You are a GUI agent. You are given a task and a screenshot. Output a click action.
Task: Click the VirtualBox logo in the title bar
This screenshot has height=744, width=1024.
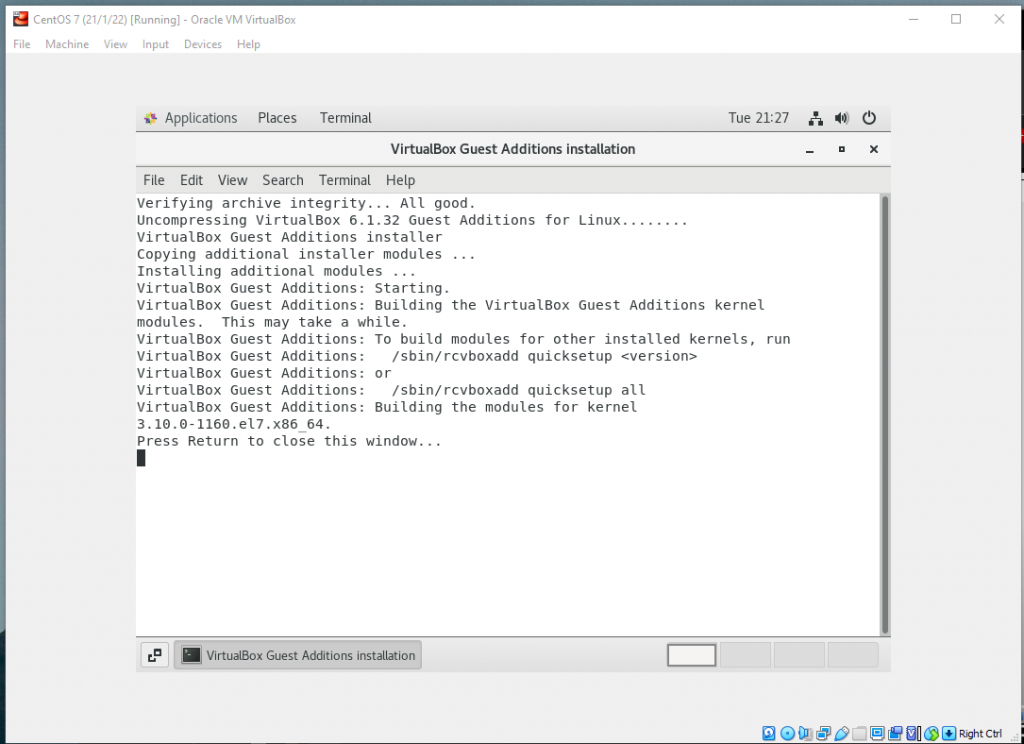point(21,19)
